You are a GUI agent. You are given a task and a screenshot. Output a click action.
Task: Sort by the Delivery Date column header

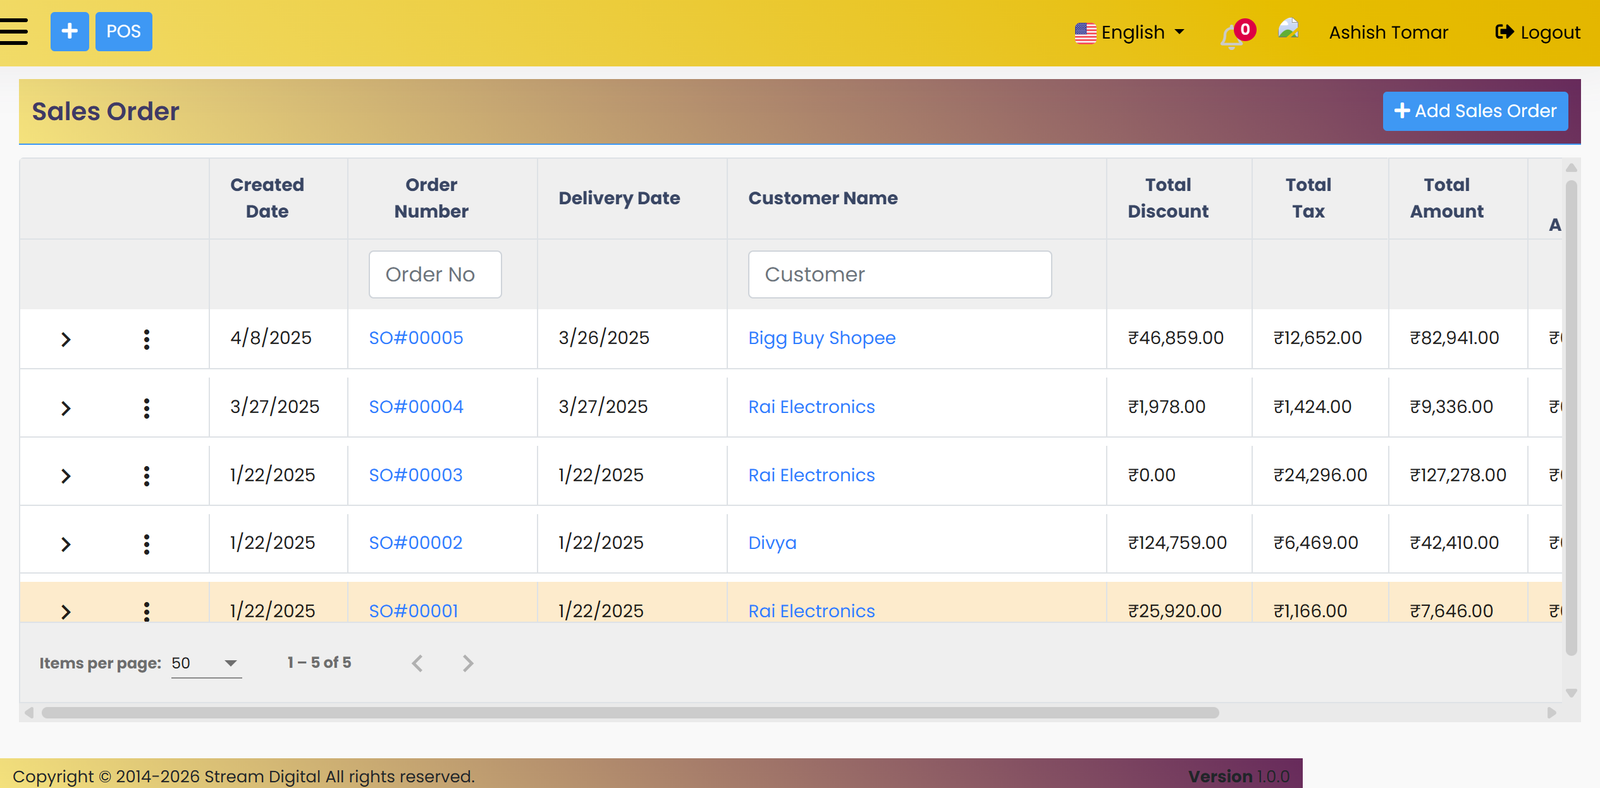click(x=619, y=198)
